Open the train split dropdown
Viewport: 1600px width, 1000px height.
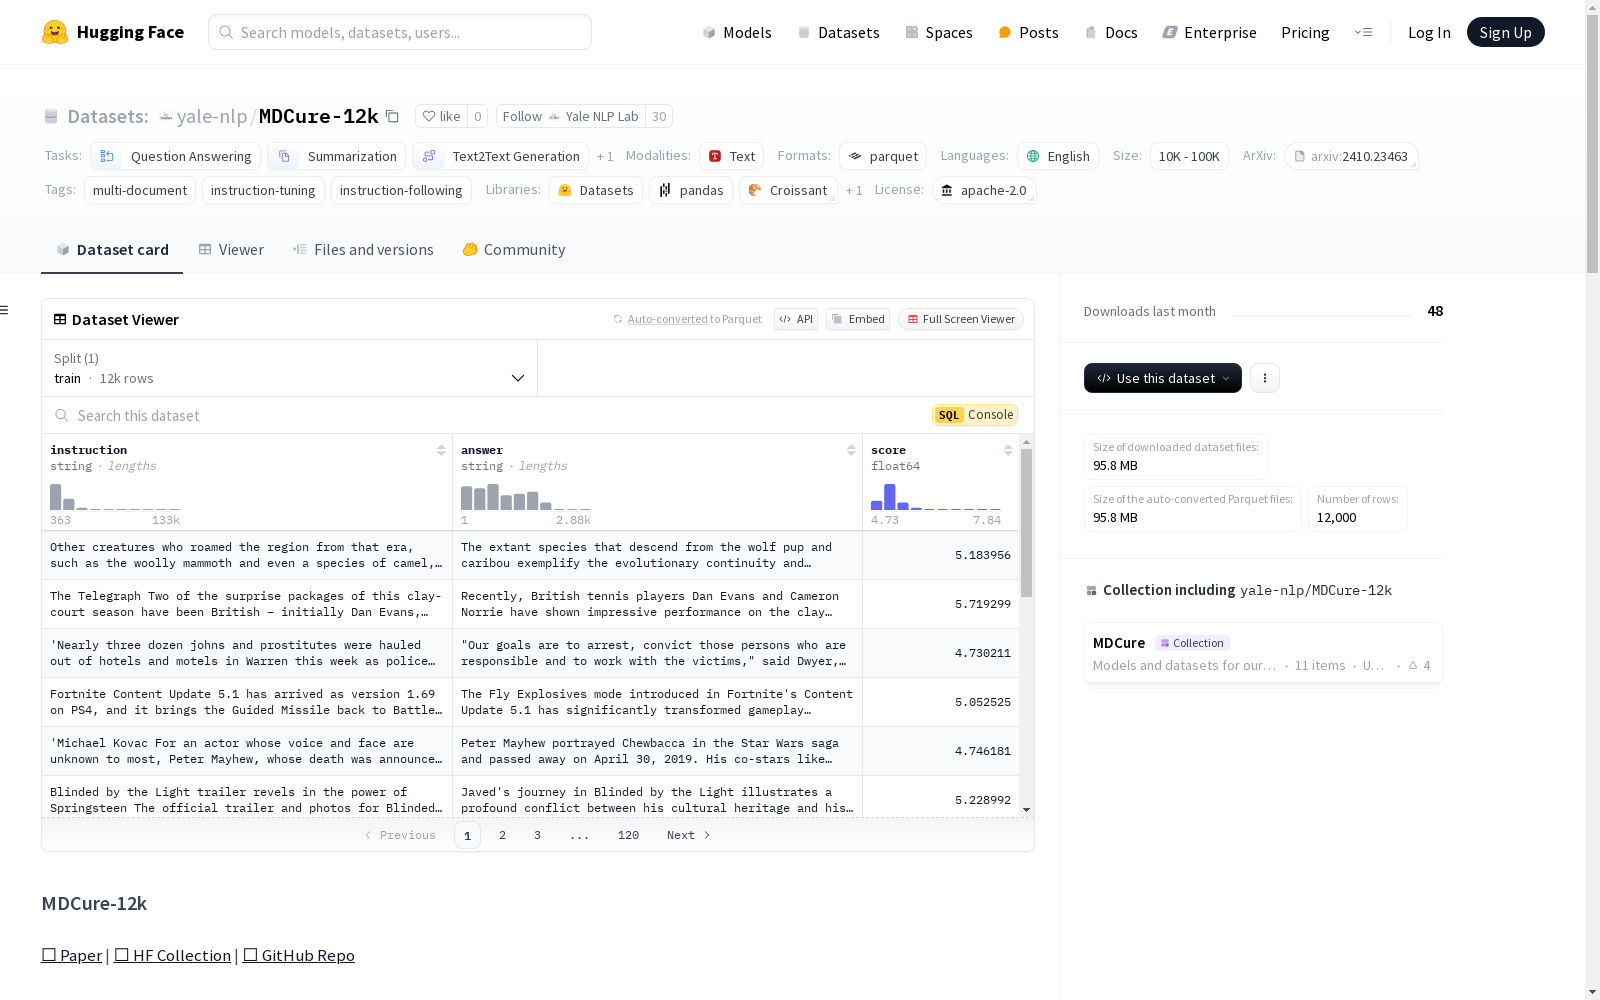click(289, 368)
